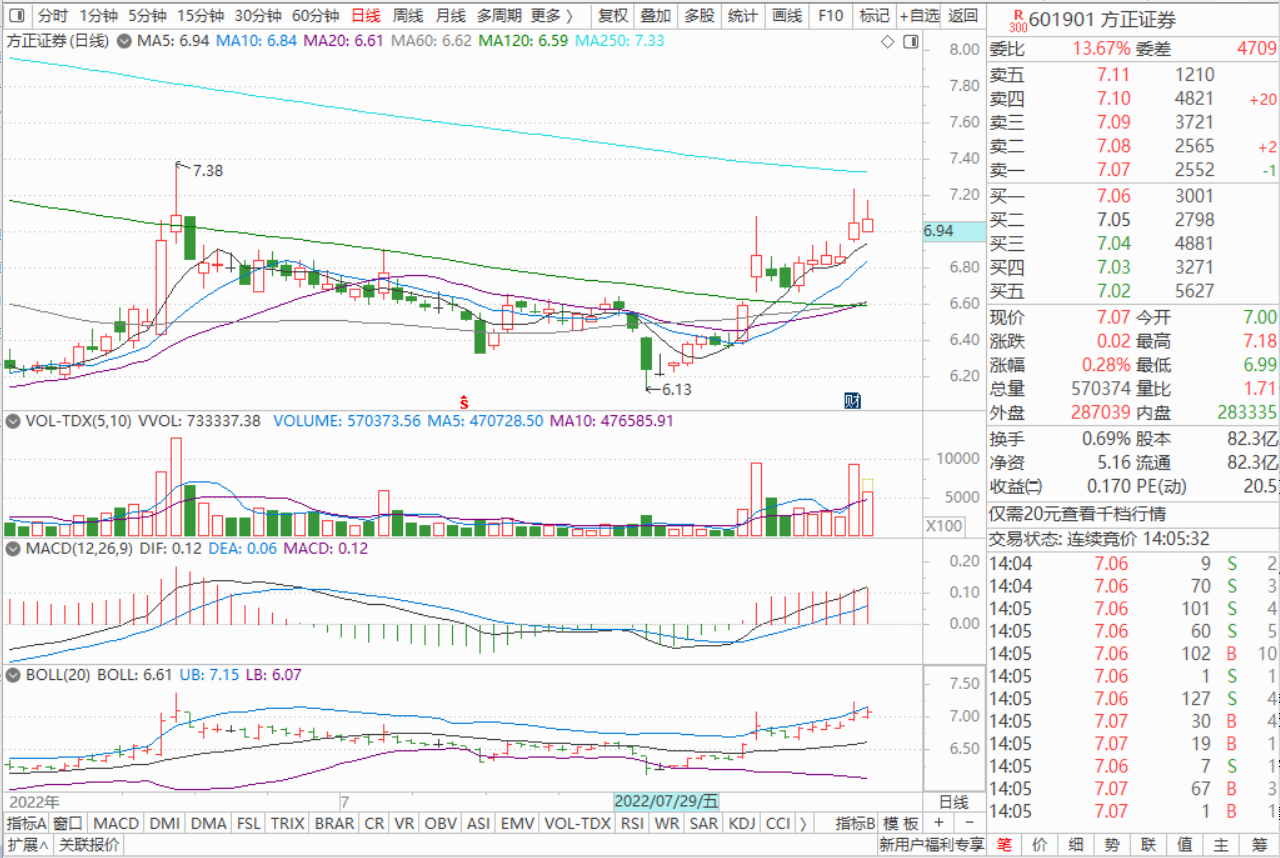Switch to the 1分钟 period
Screen dimensions: 1280x858
coord(98,16)
